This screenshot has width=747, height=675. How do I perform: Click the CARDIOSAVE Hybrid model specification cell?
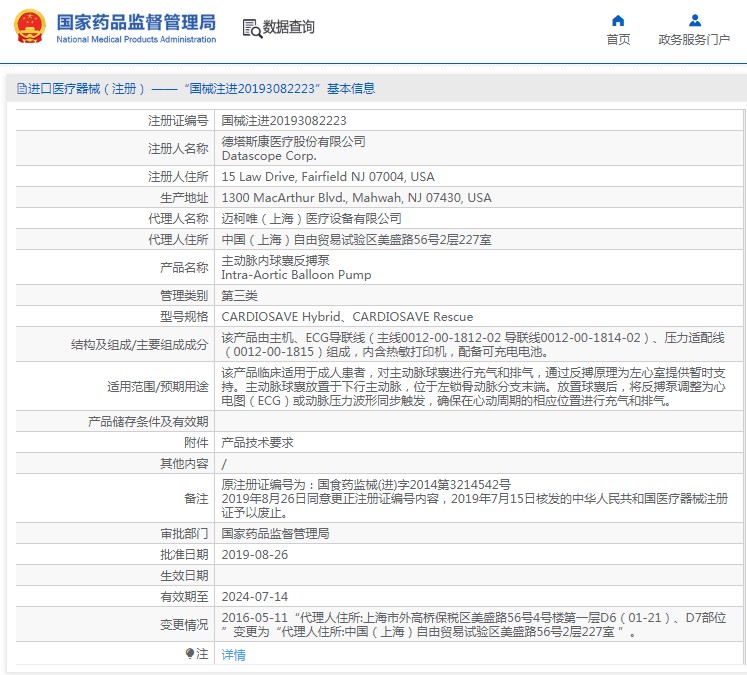coord(347,316)
